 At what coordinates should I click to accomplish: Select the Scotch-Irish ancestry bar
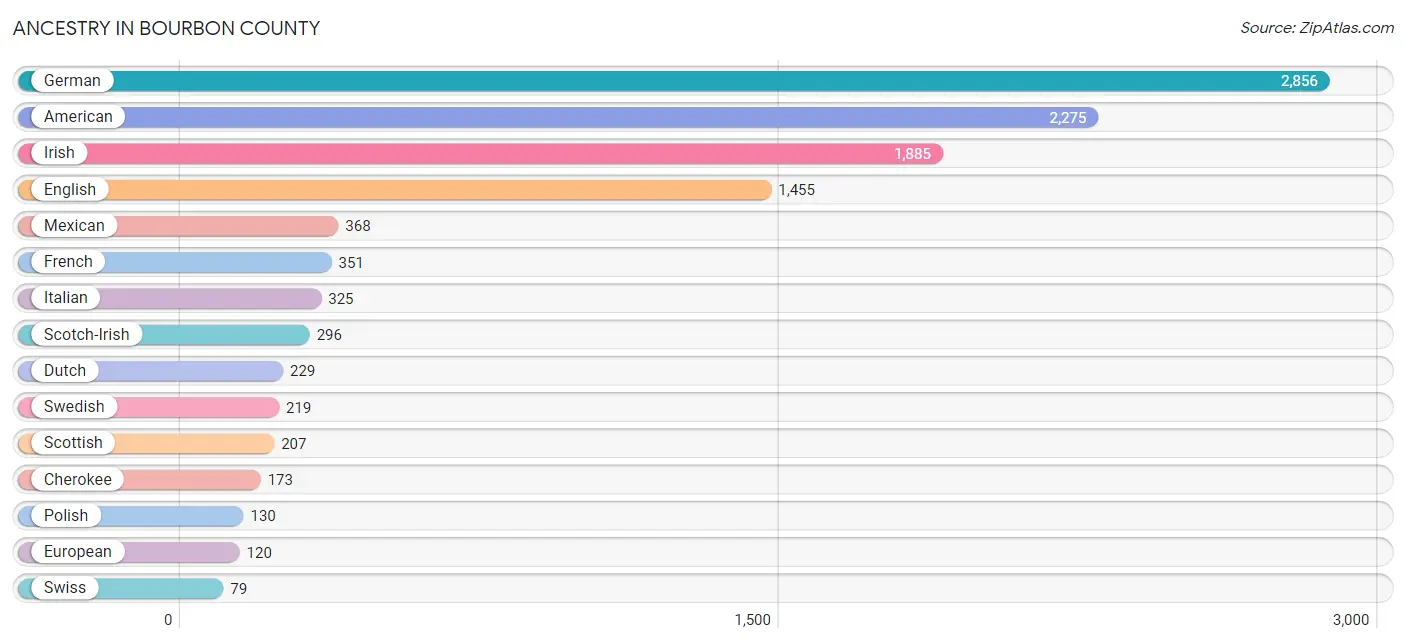[x=164, y=334]
